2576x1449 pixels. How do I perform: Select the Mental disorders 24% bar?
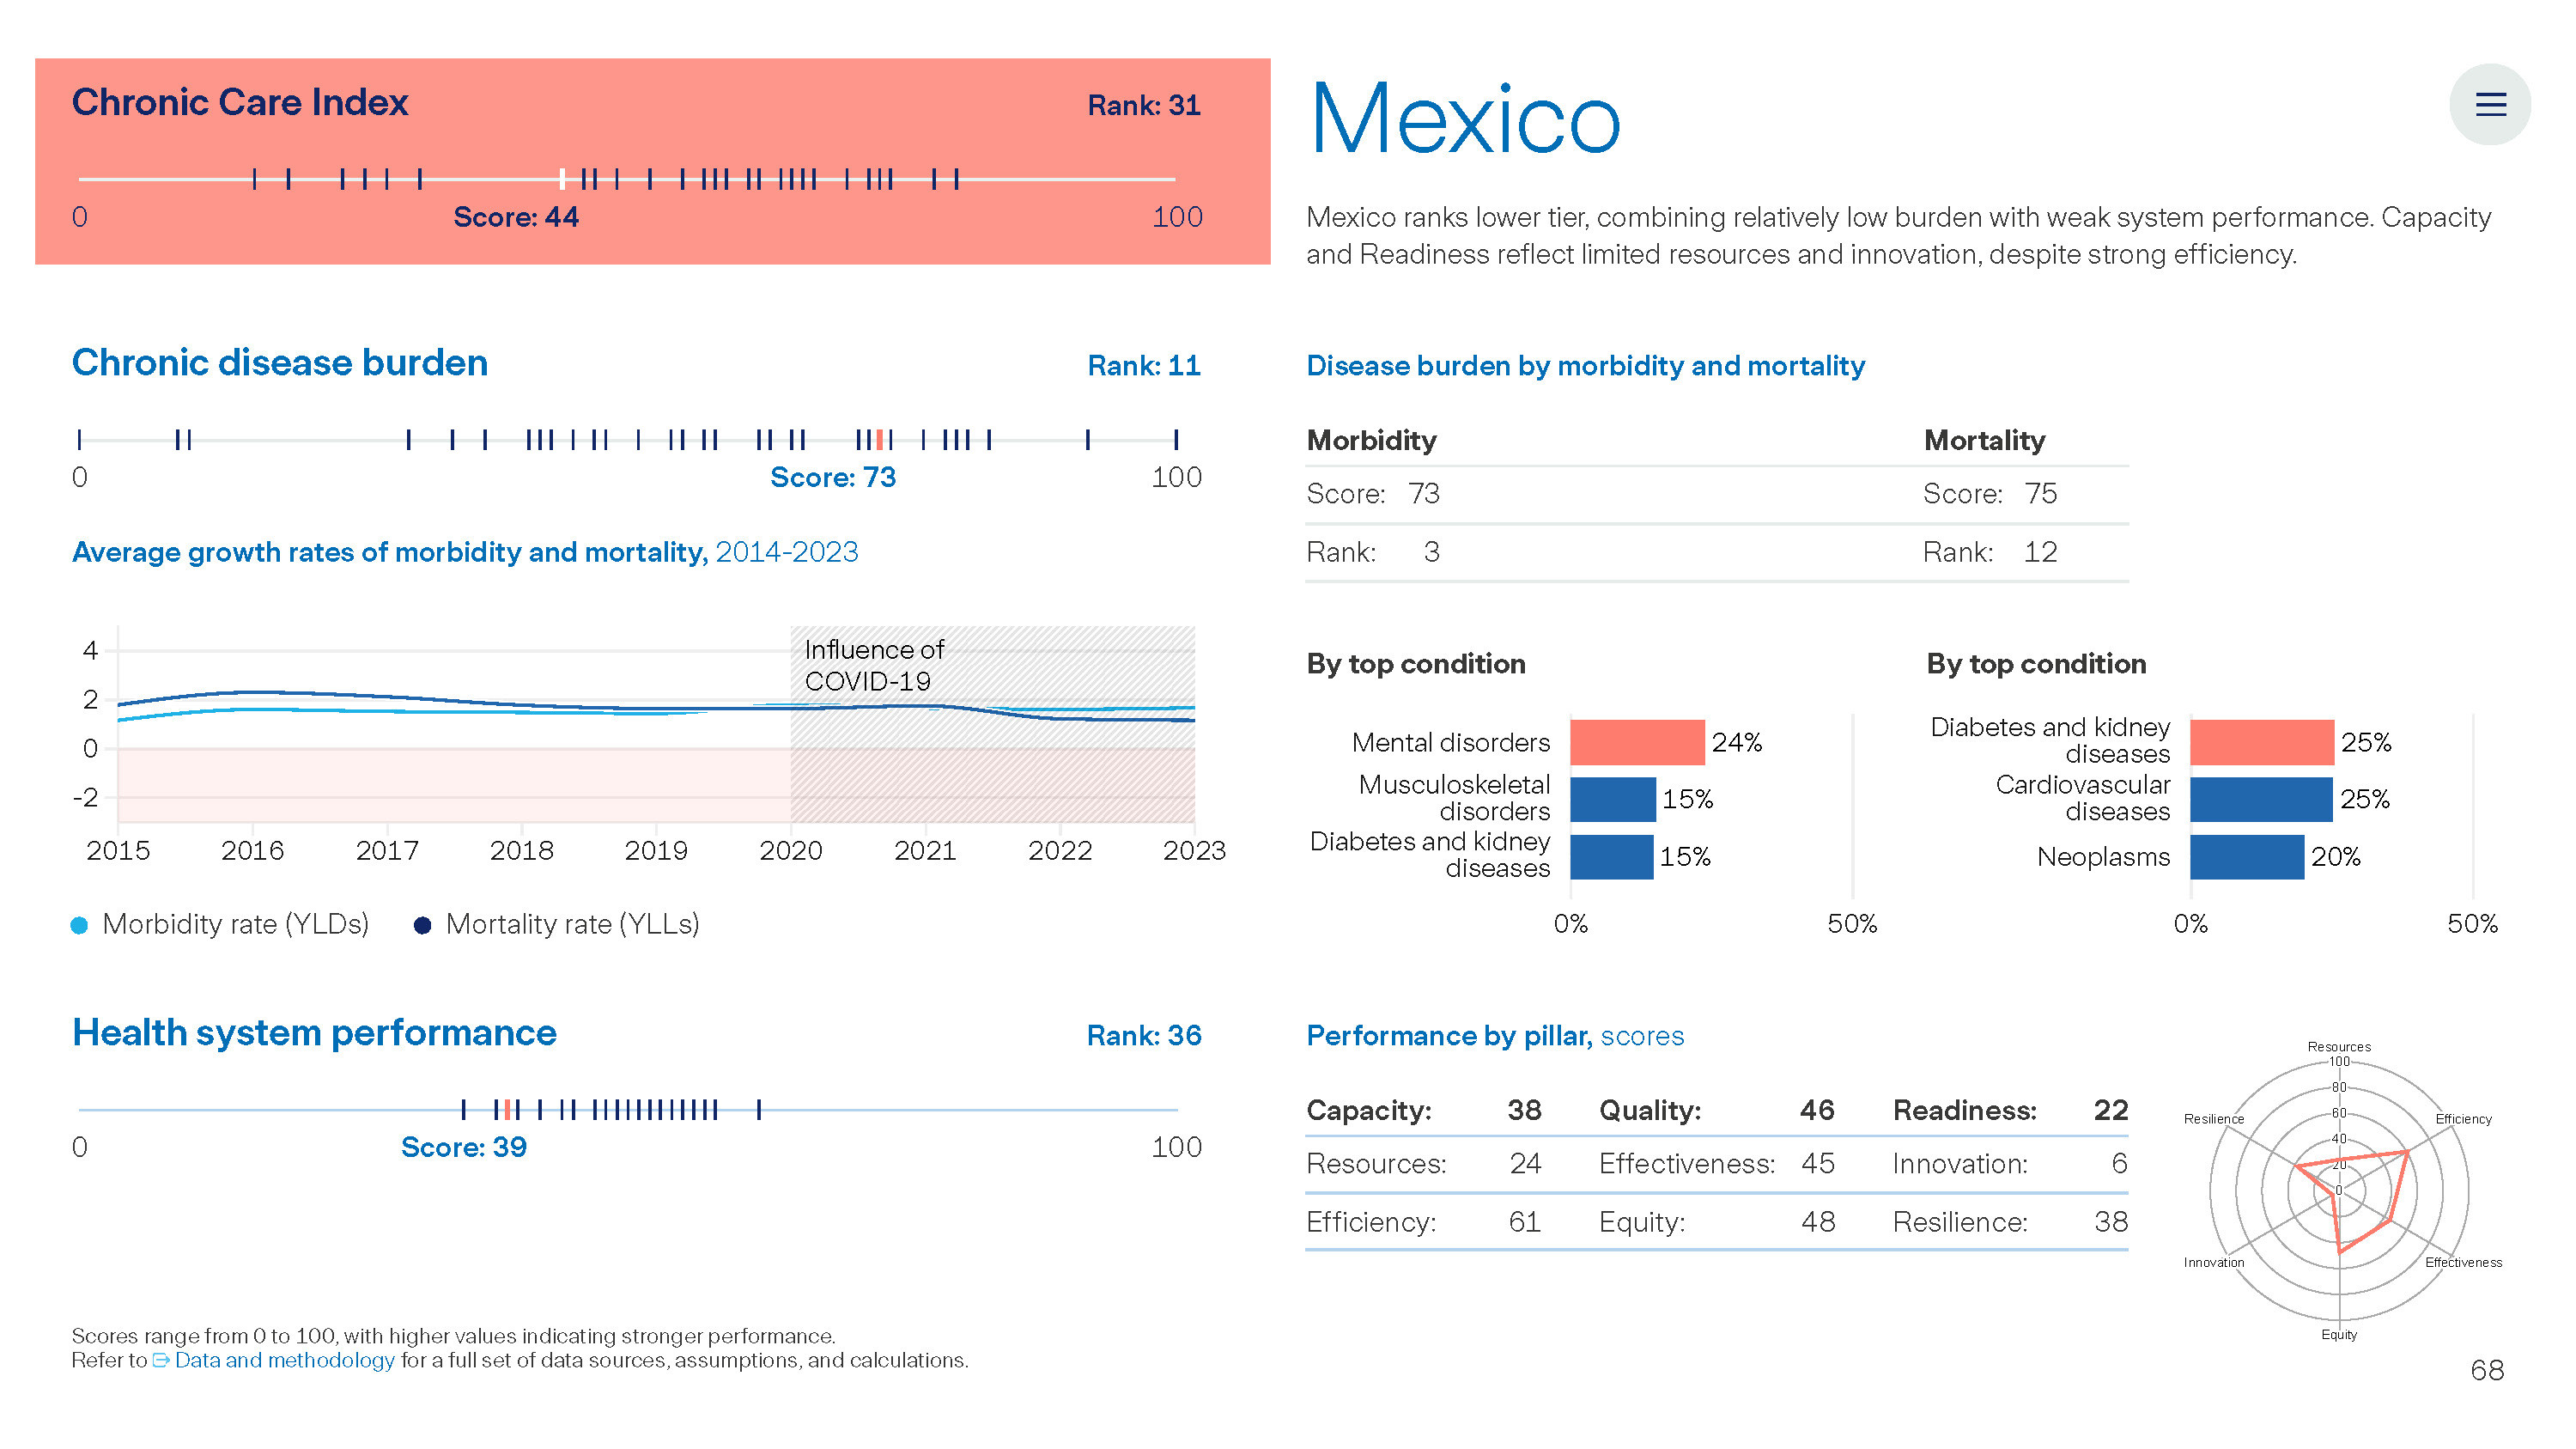pyautogui.click(x=1637, y=742)
